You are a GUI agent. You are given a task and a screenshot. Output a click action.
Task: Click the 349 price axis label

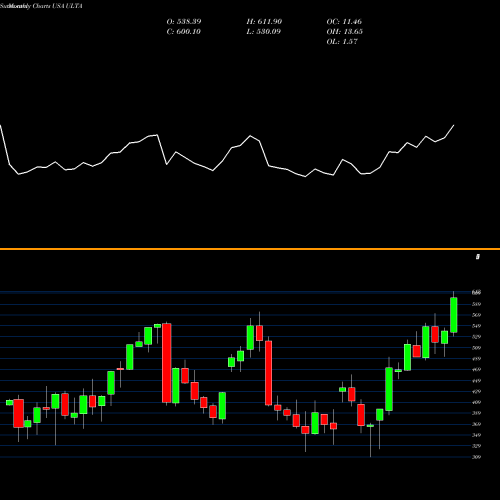(x=477, y=435)
